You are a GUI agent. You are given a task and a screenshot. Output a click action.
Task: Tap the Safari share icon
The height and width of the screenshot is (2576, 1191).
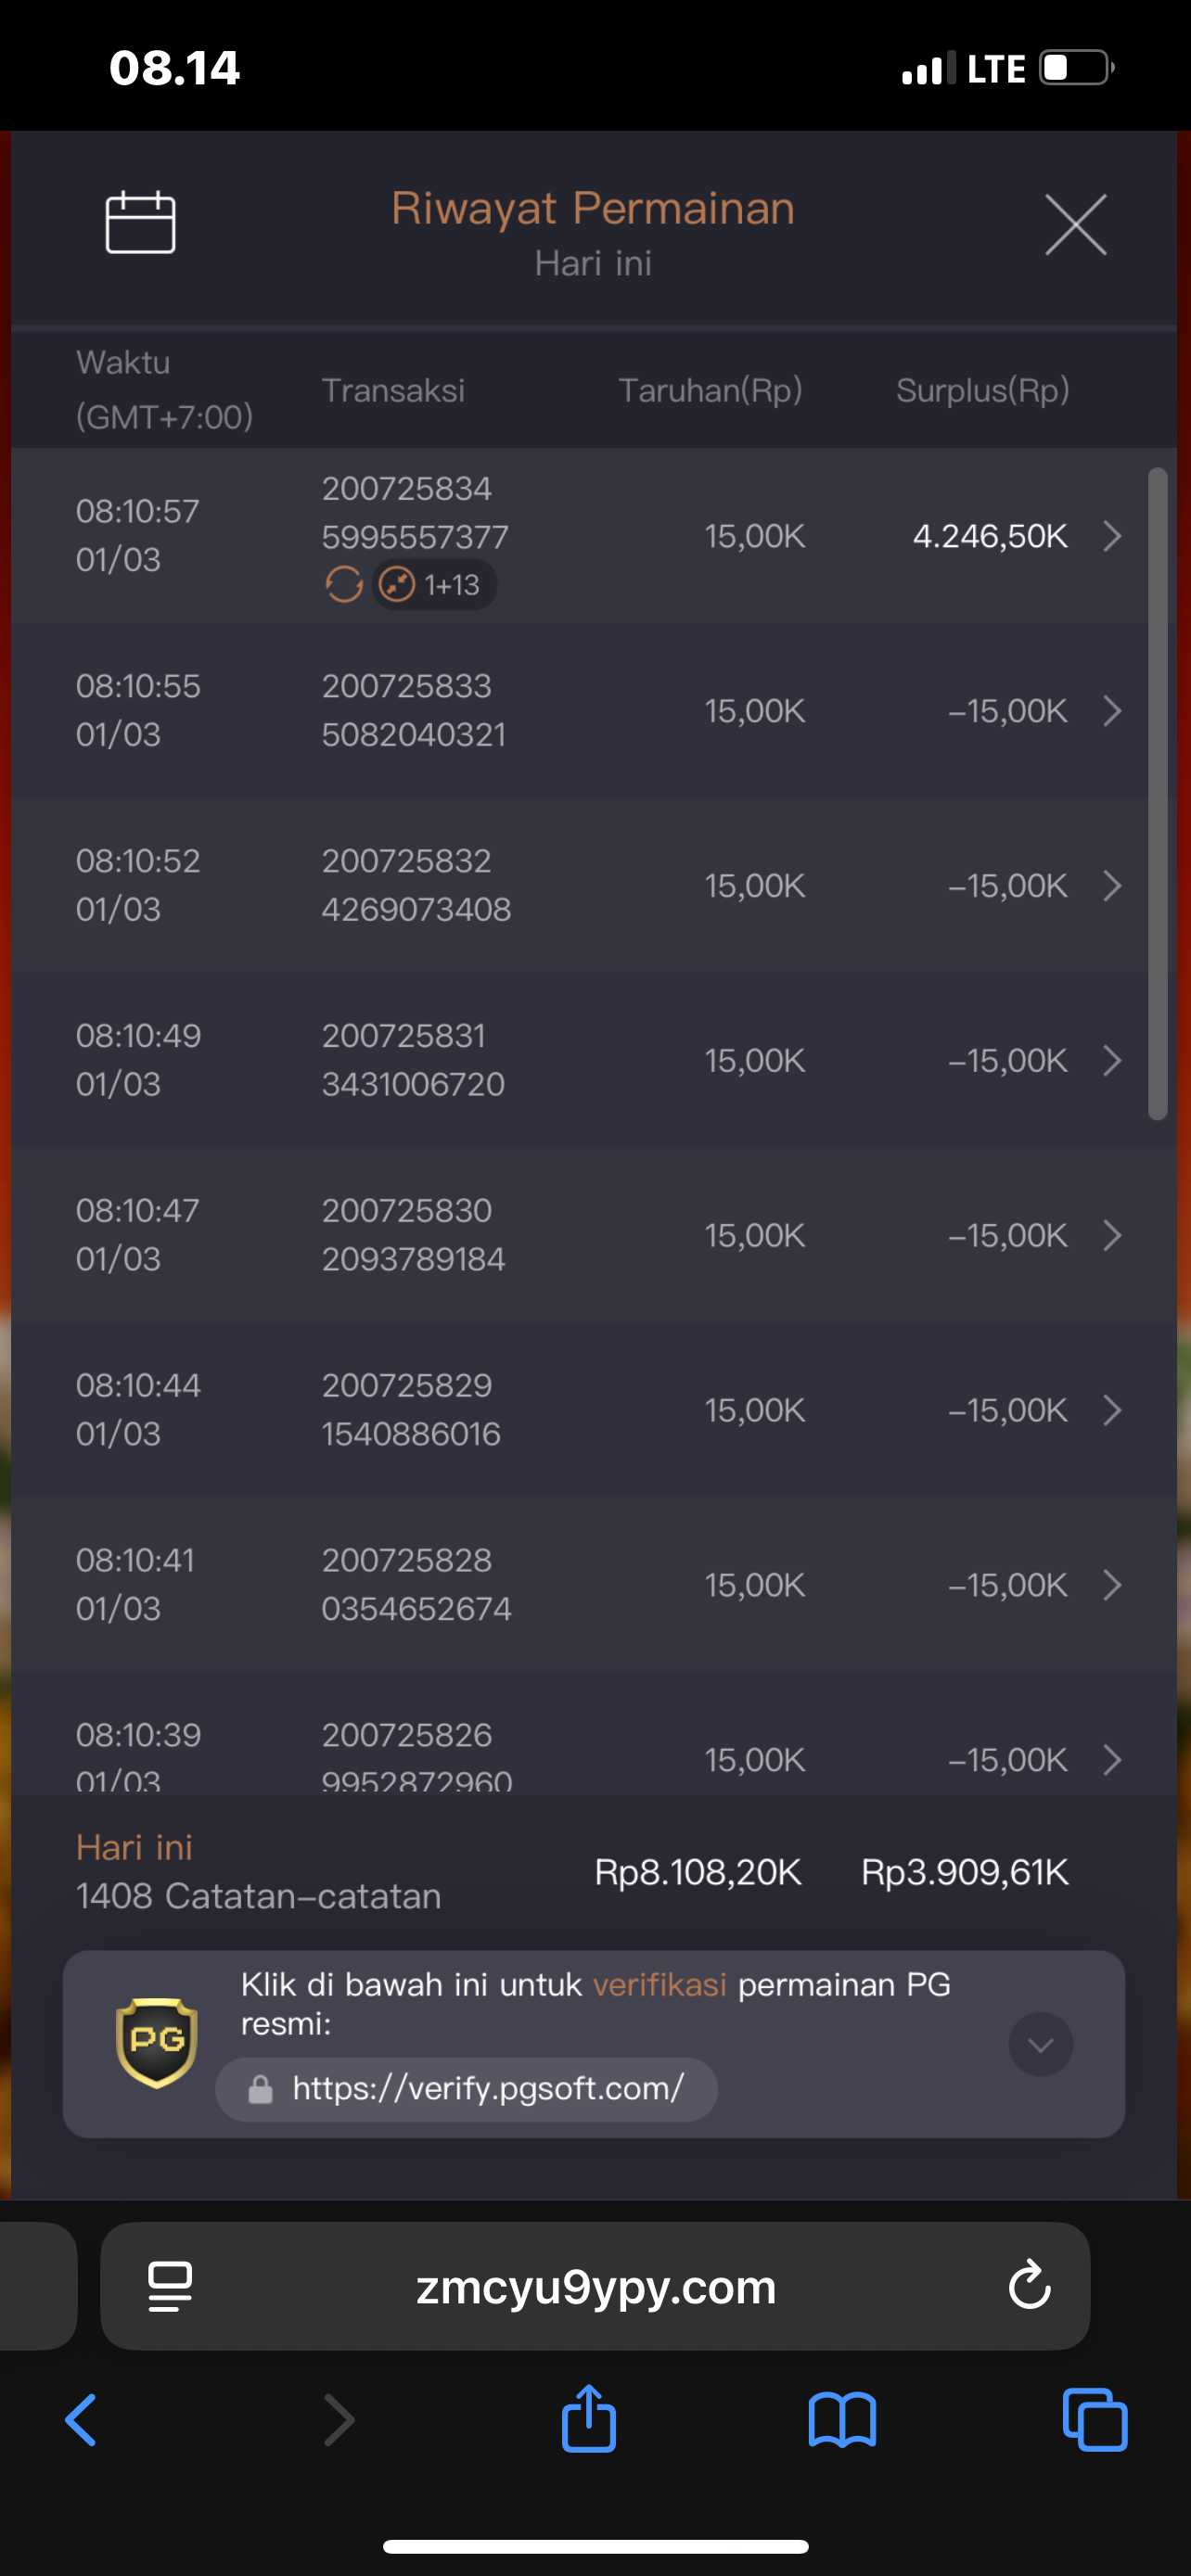588,2420
